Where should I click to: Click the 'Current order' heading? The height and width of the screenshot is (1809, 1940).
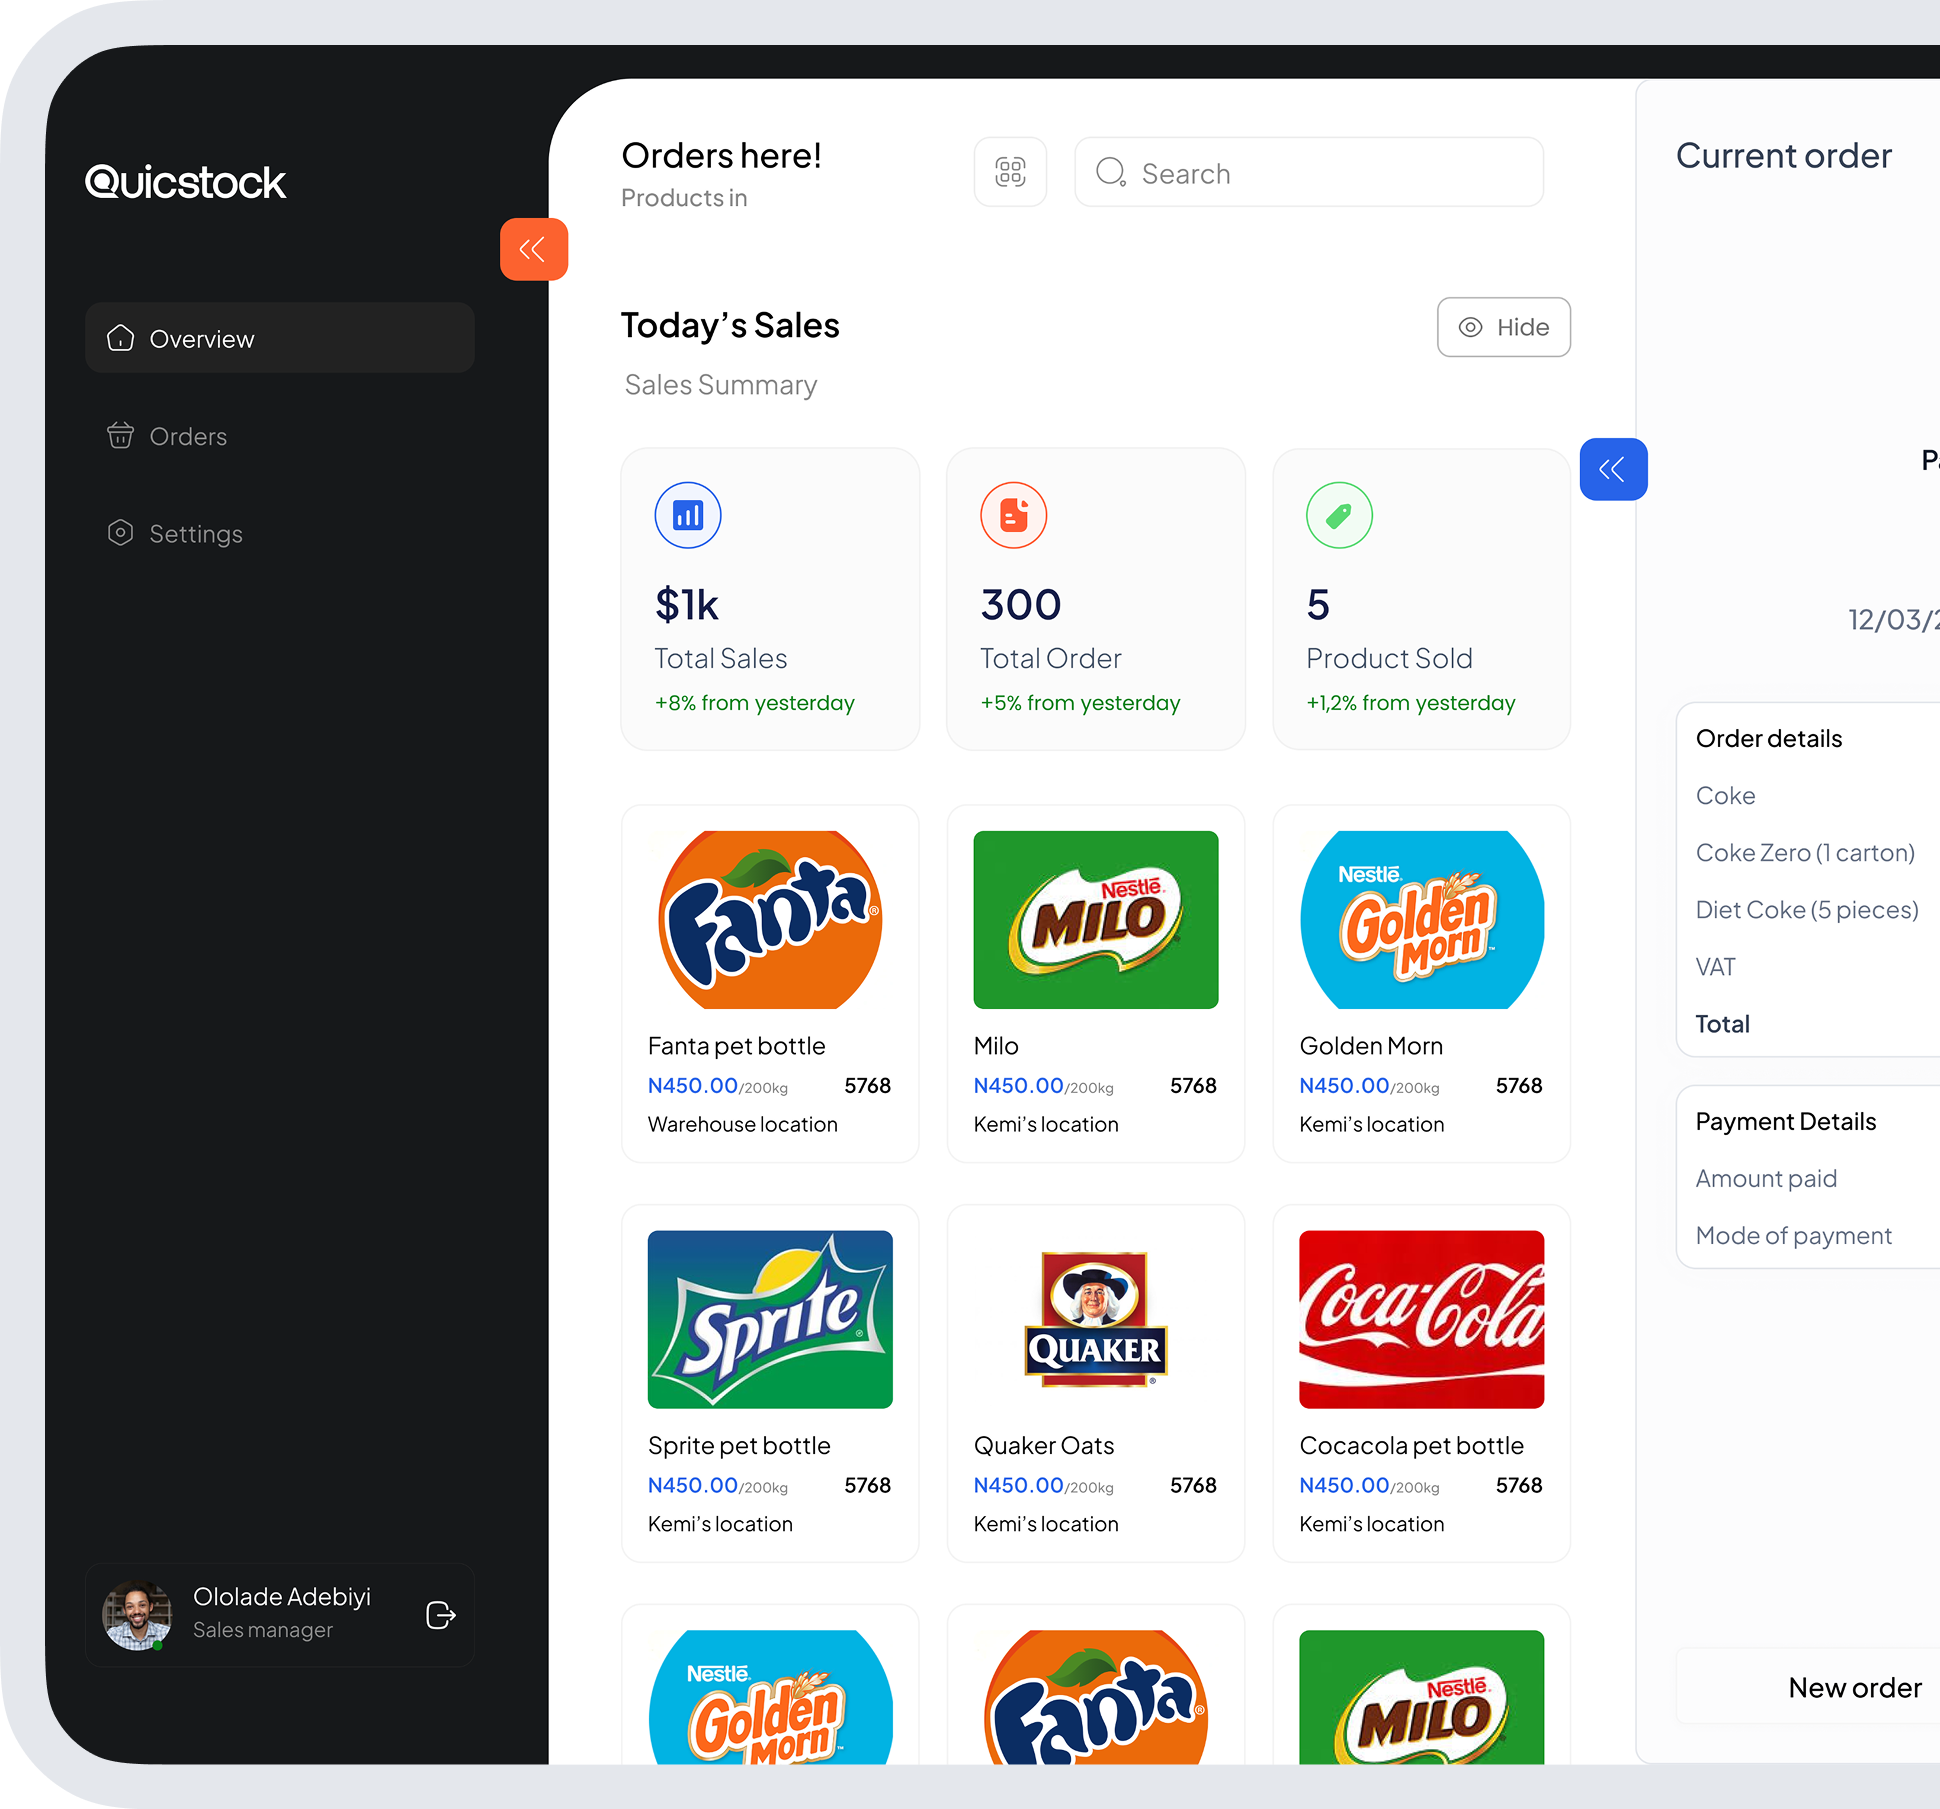click(1784, 156)
